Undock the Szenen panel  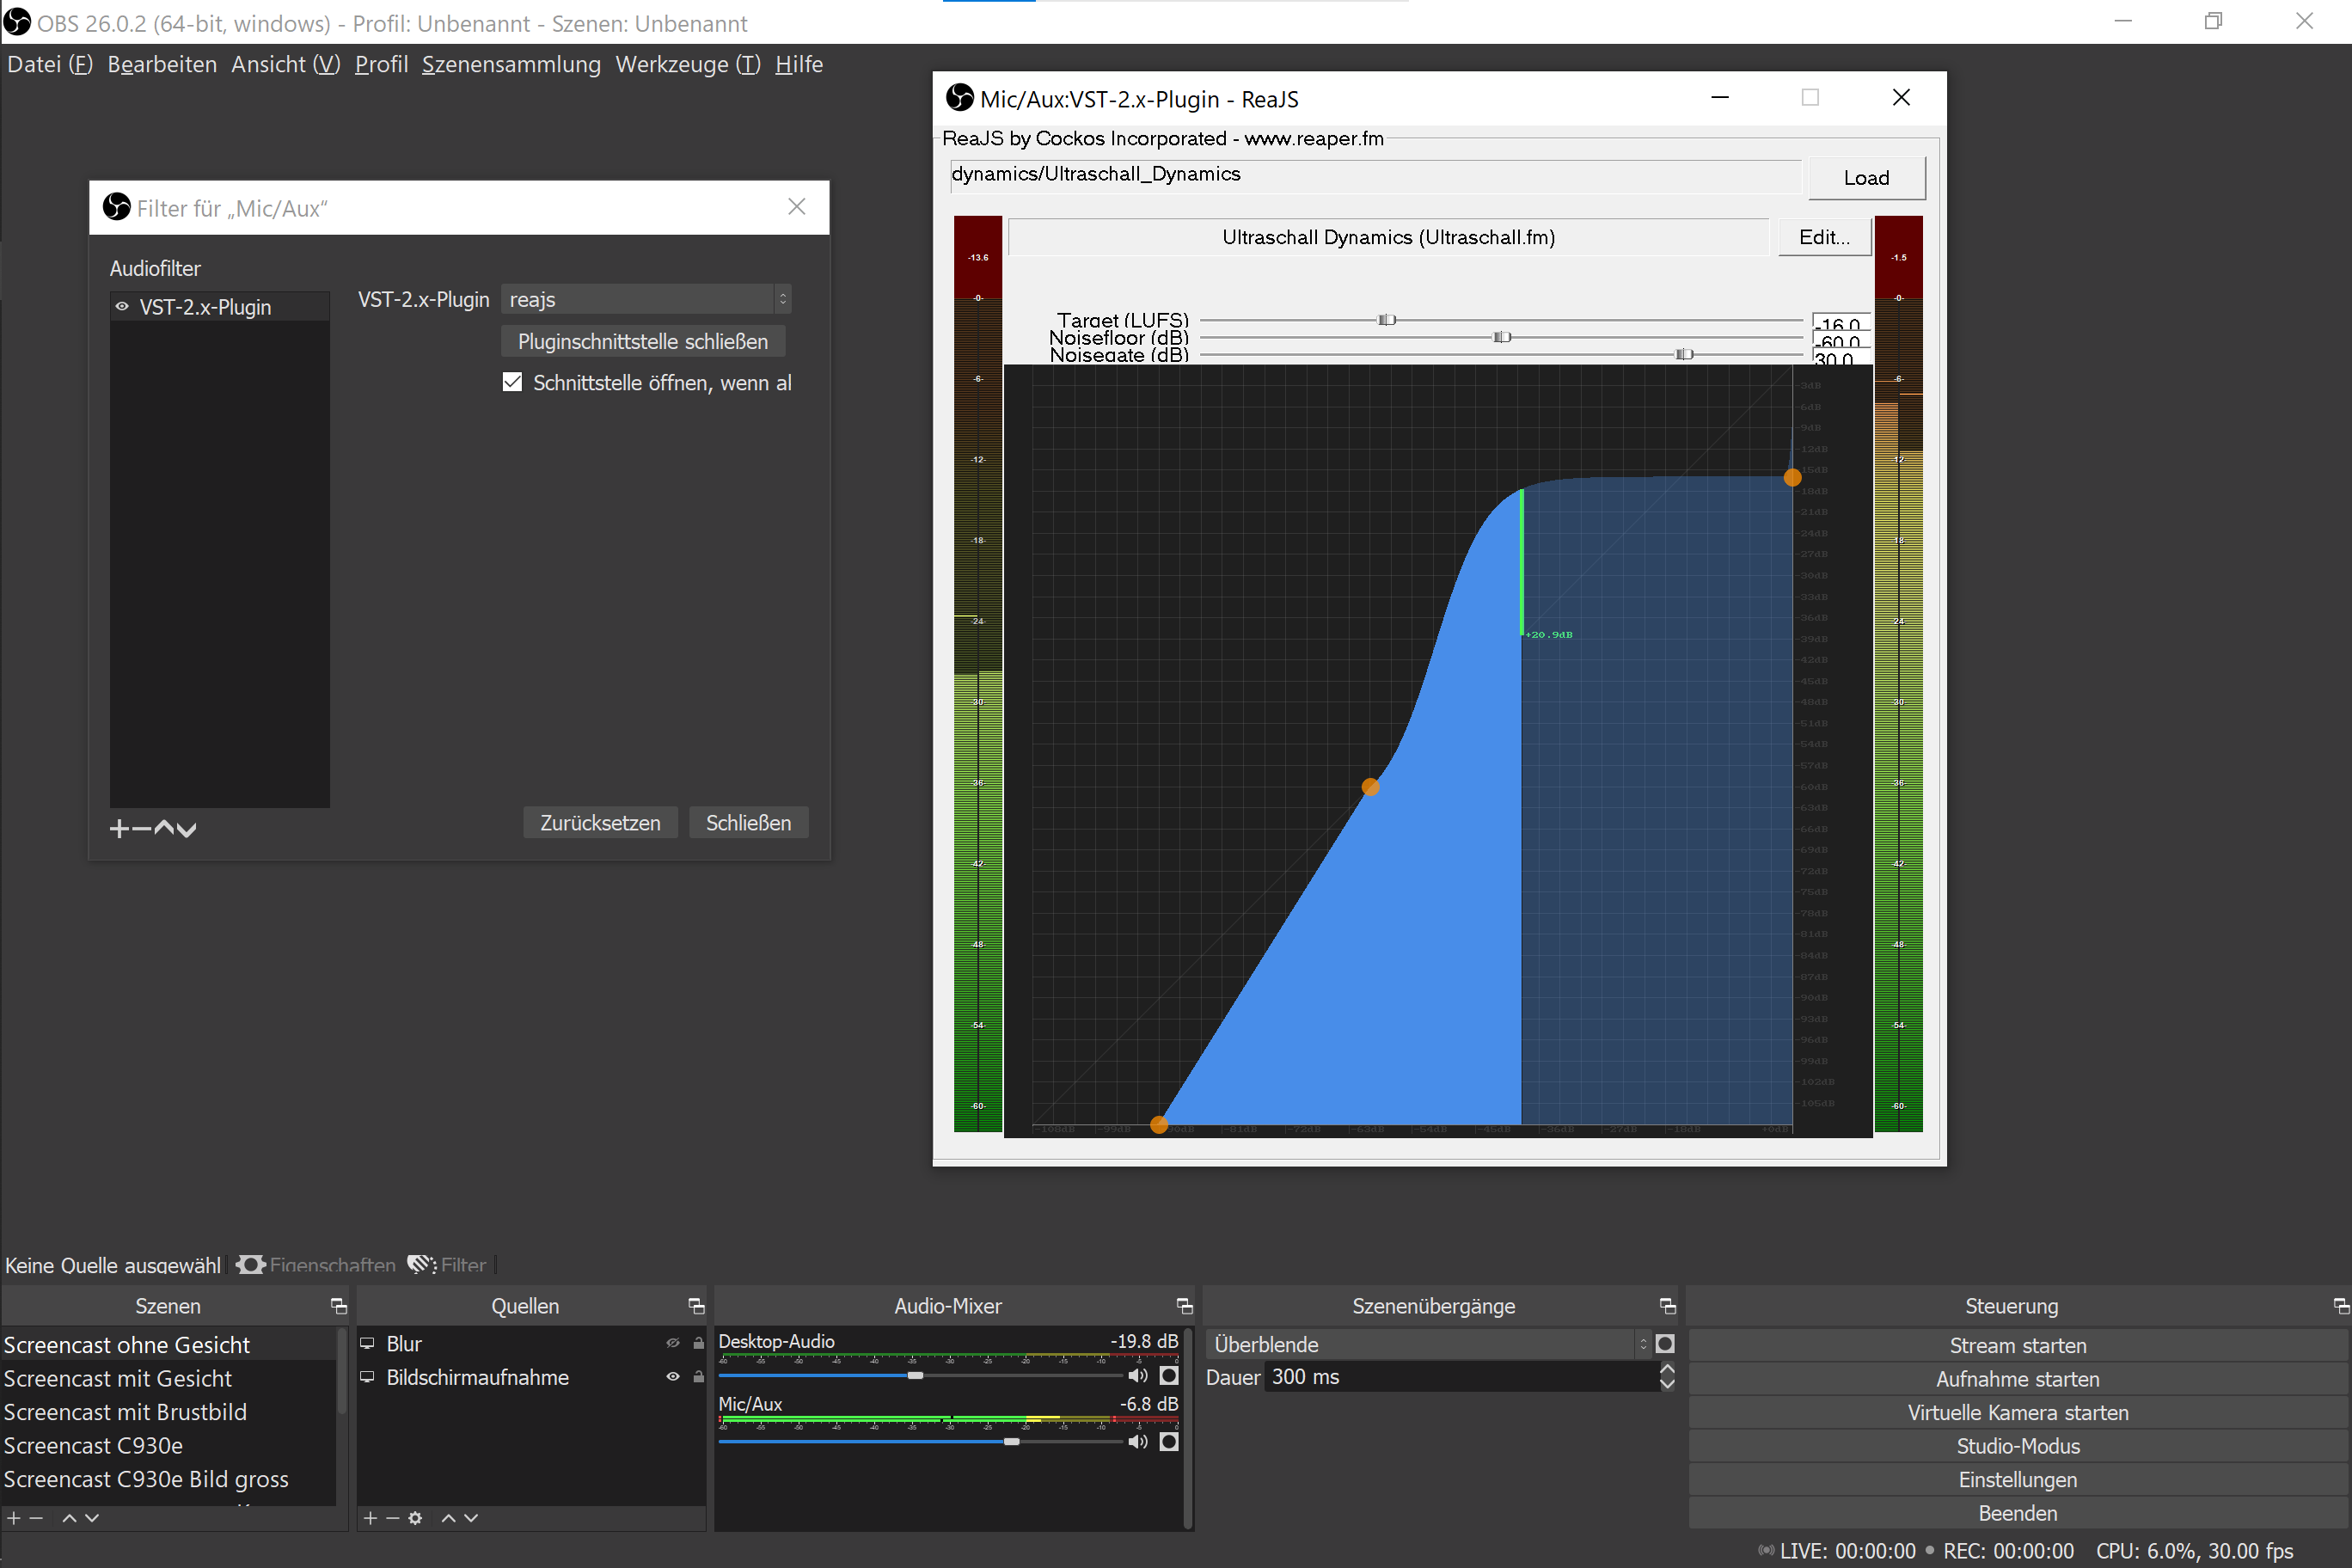(339, 1306)
